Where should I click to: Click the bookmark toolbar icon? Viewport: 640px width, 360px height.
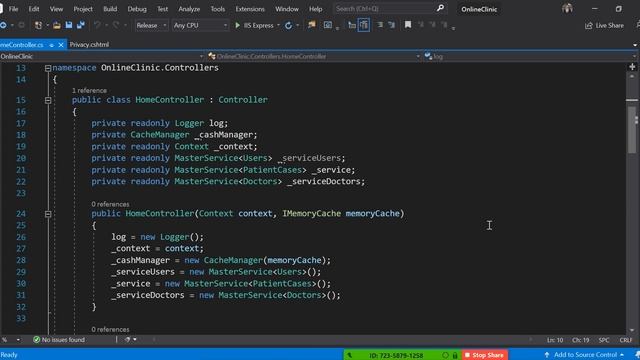tap(408, 25)
